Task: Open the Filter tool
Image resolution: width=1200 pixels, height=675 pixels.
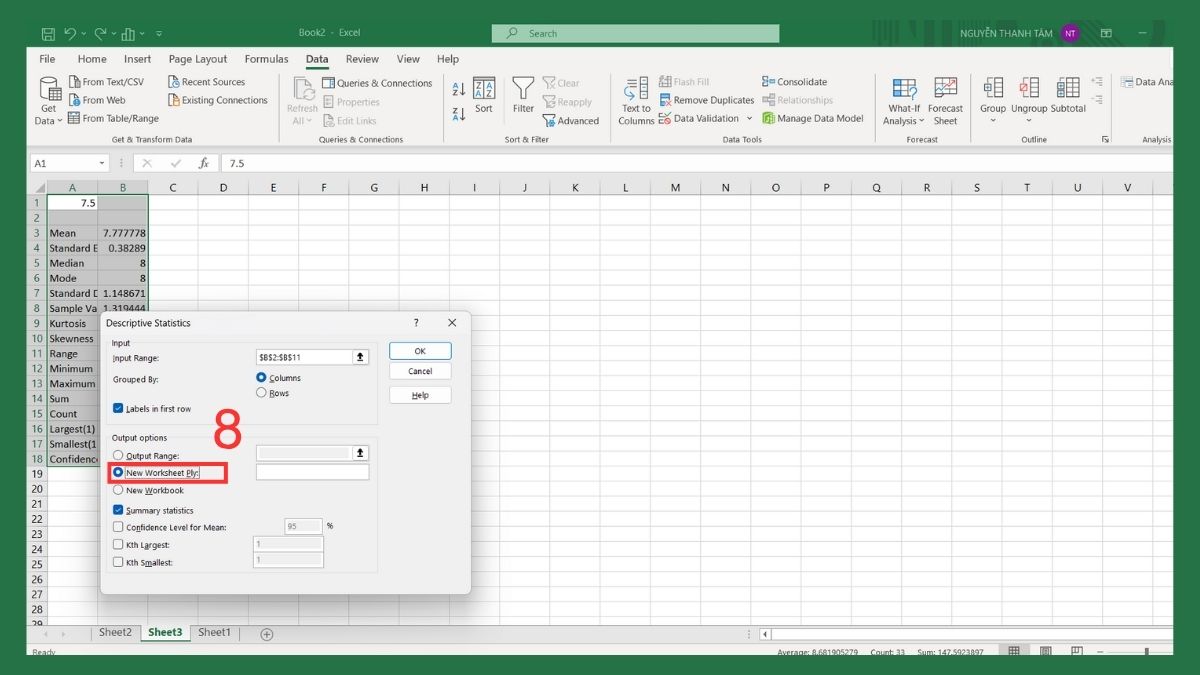Action: pos(523,97)
